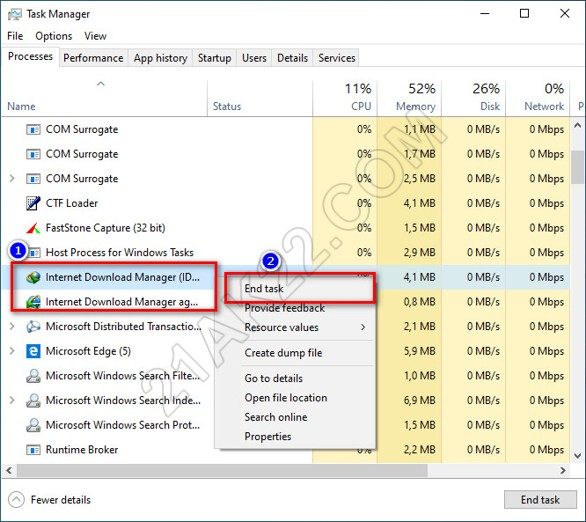
Task: Sort by the Status column header
Action: pos(227,106)
